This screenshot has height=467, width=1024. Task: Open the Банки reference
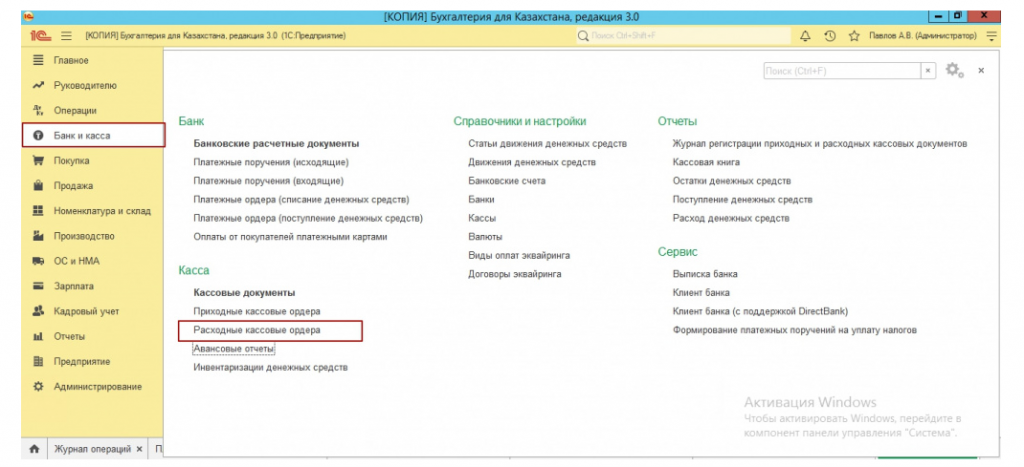click(x=481, y=199)
